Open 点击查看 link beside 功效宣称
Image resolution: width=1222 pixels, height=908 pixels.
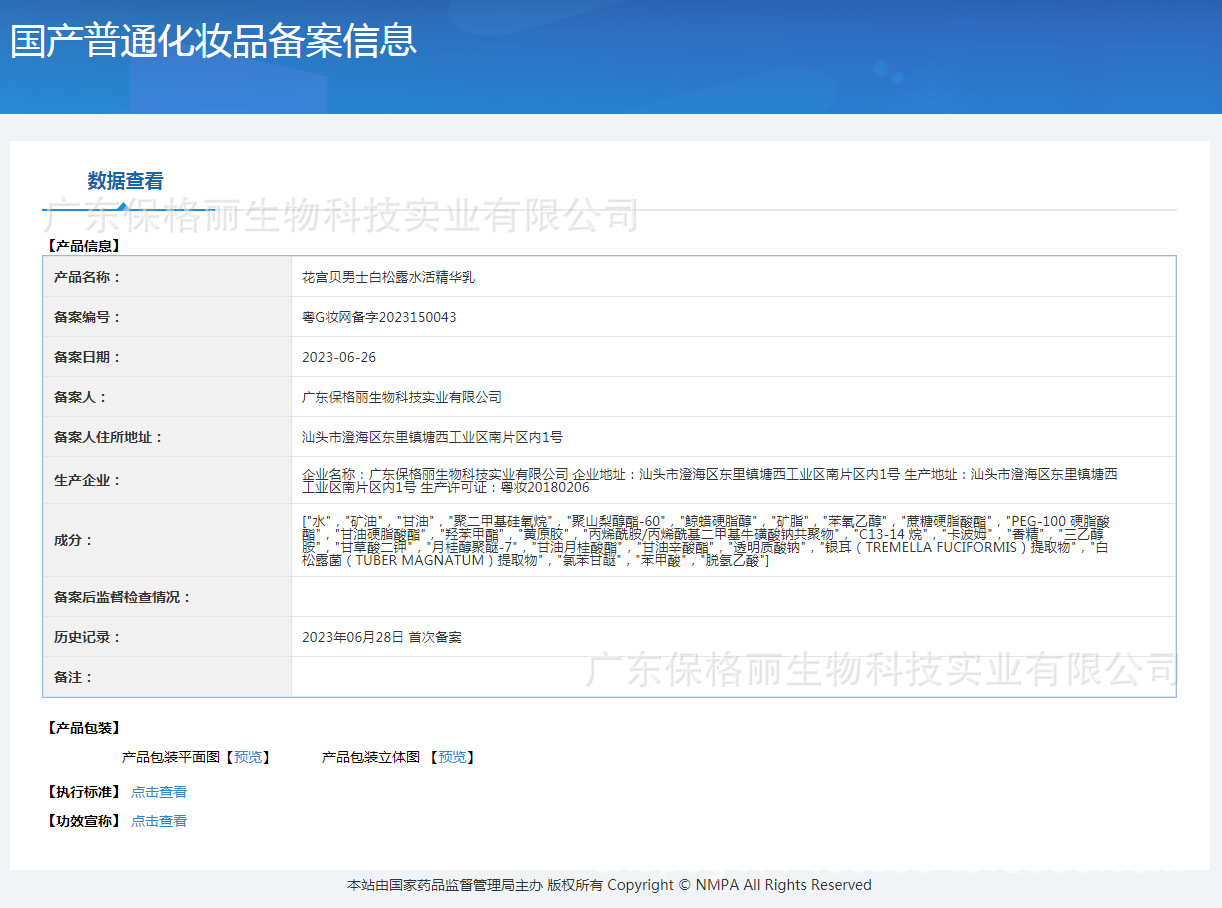click(x=159, y=821)
